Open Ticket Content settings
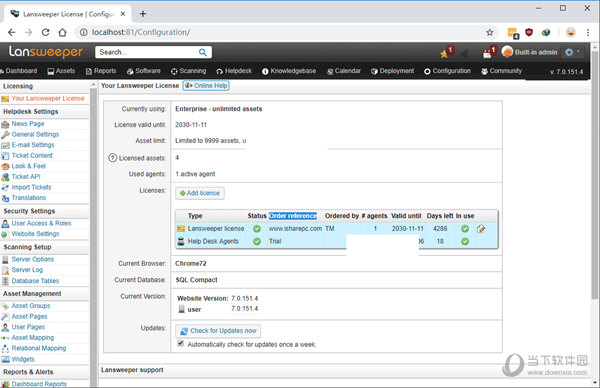Image resolution: width=600 pixels, height=388 pixels. click(32, 155)
